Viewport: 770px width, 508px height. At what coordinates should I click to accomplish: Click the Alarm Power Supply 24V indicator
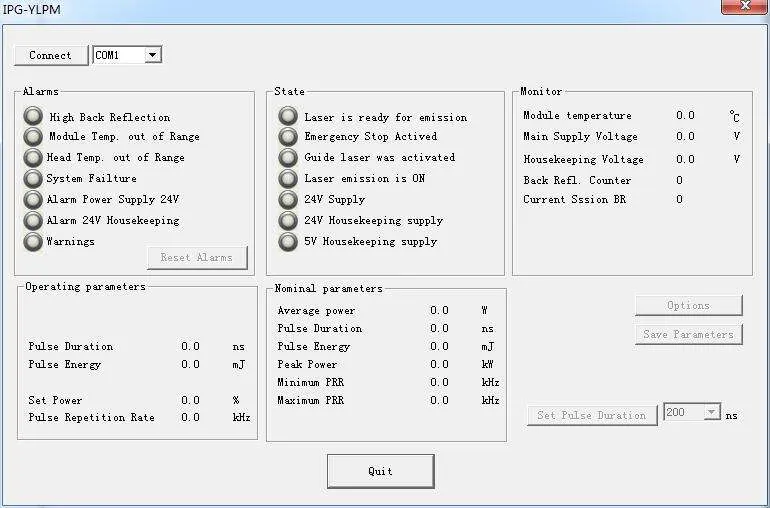pos(33,199)
